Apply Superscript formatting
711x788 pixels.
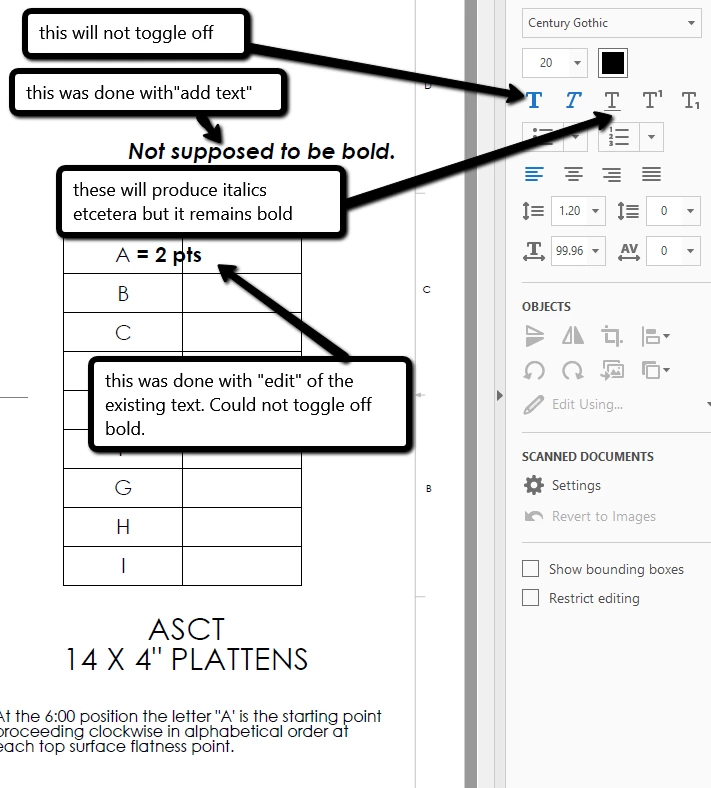click(652, 100)
